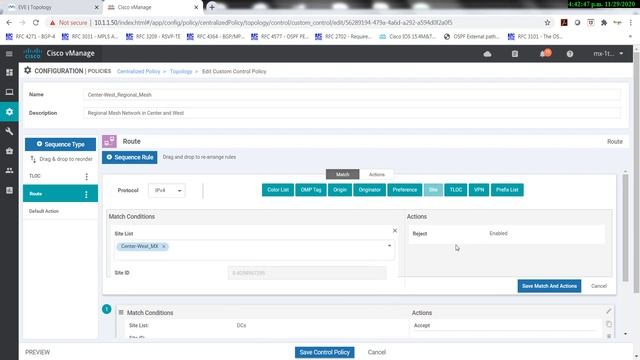640x360 pixels.
Task: Close the Cisco vManage browser tab
Action: pos(196,7)
